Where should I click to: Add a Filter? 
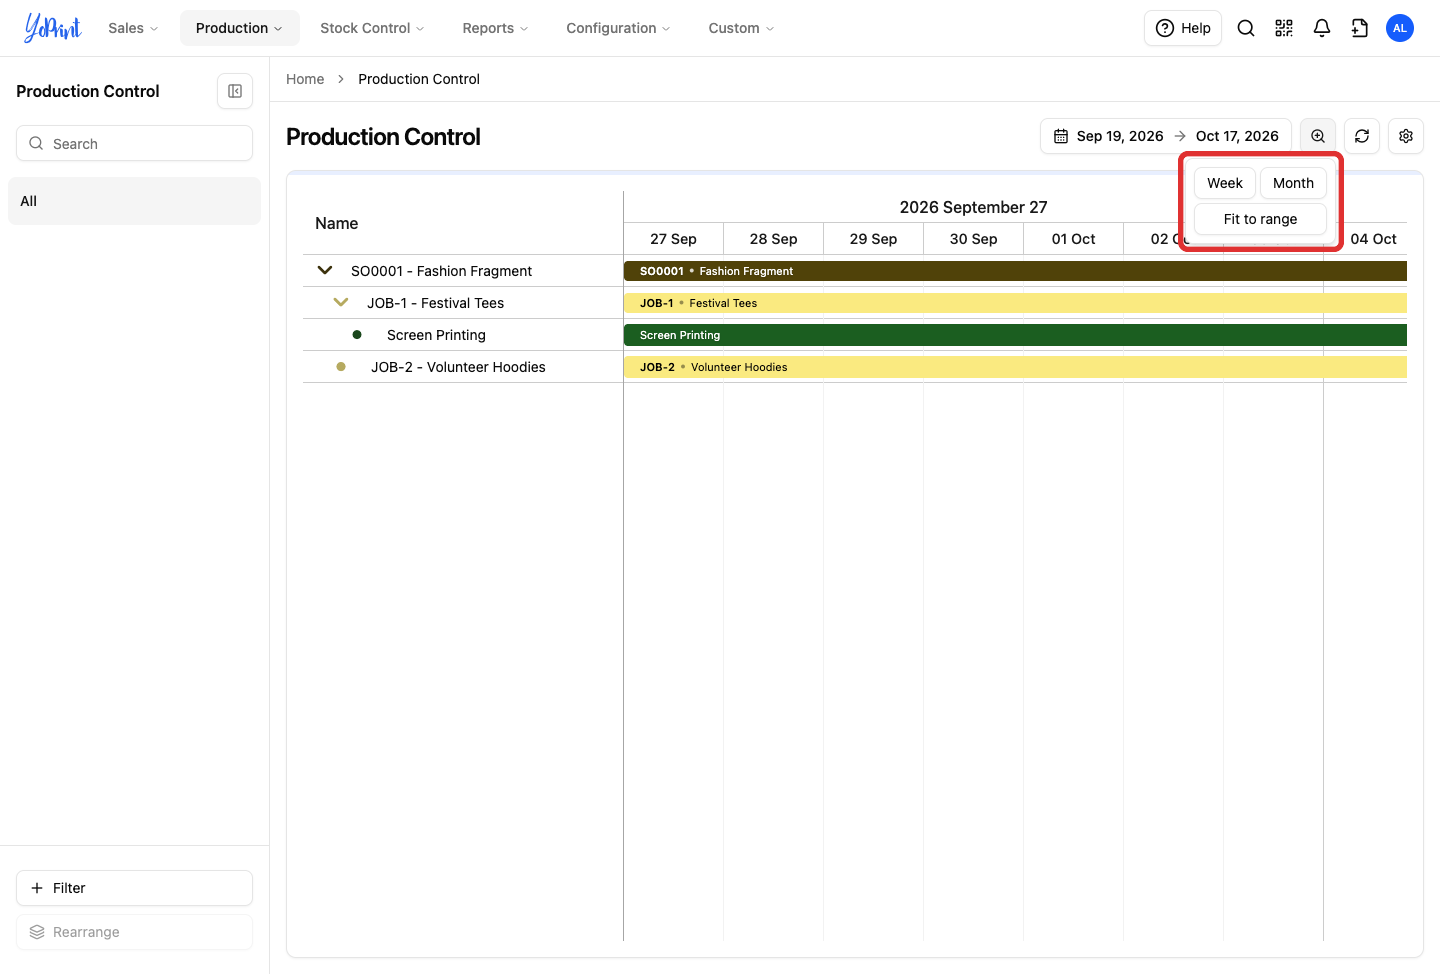point(134,888)
